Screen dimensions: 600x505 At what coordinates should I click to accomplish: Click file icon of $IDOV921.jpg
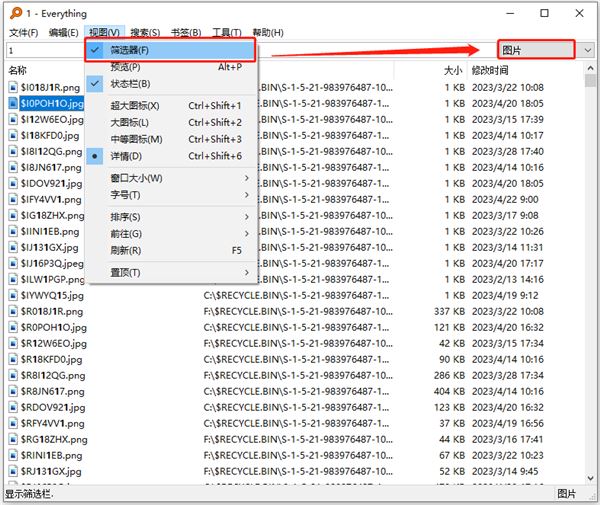13,184
